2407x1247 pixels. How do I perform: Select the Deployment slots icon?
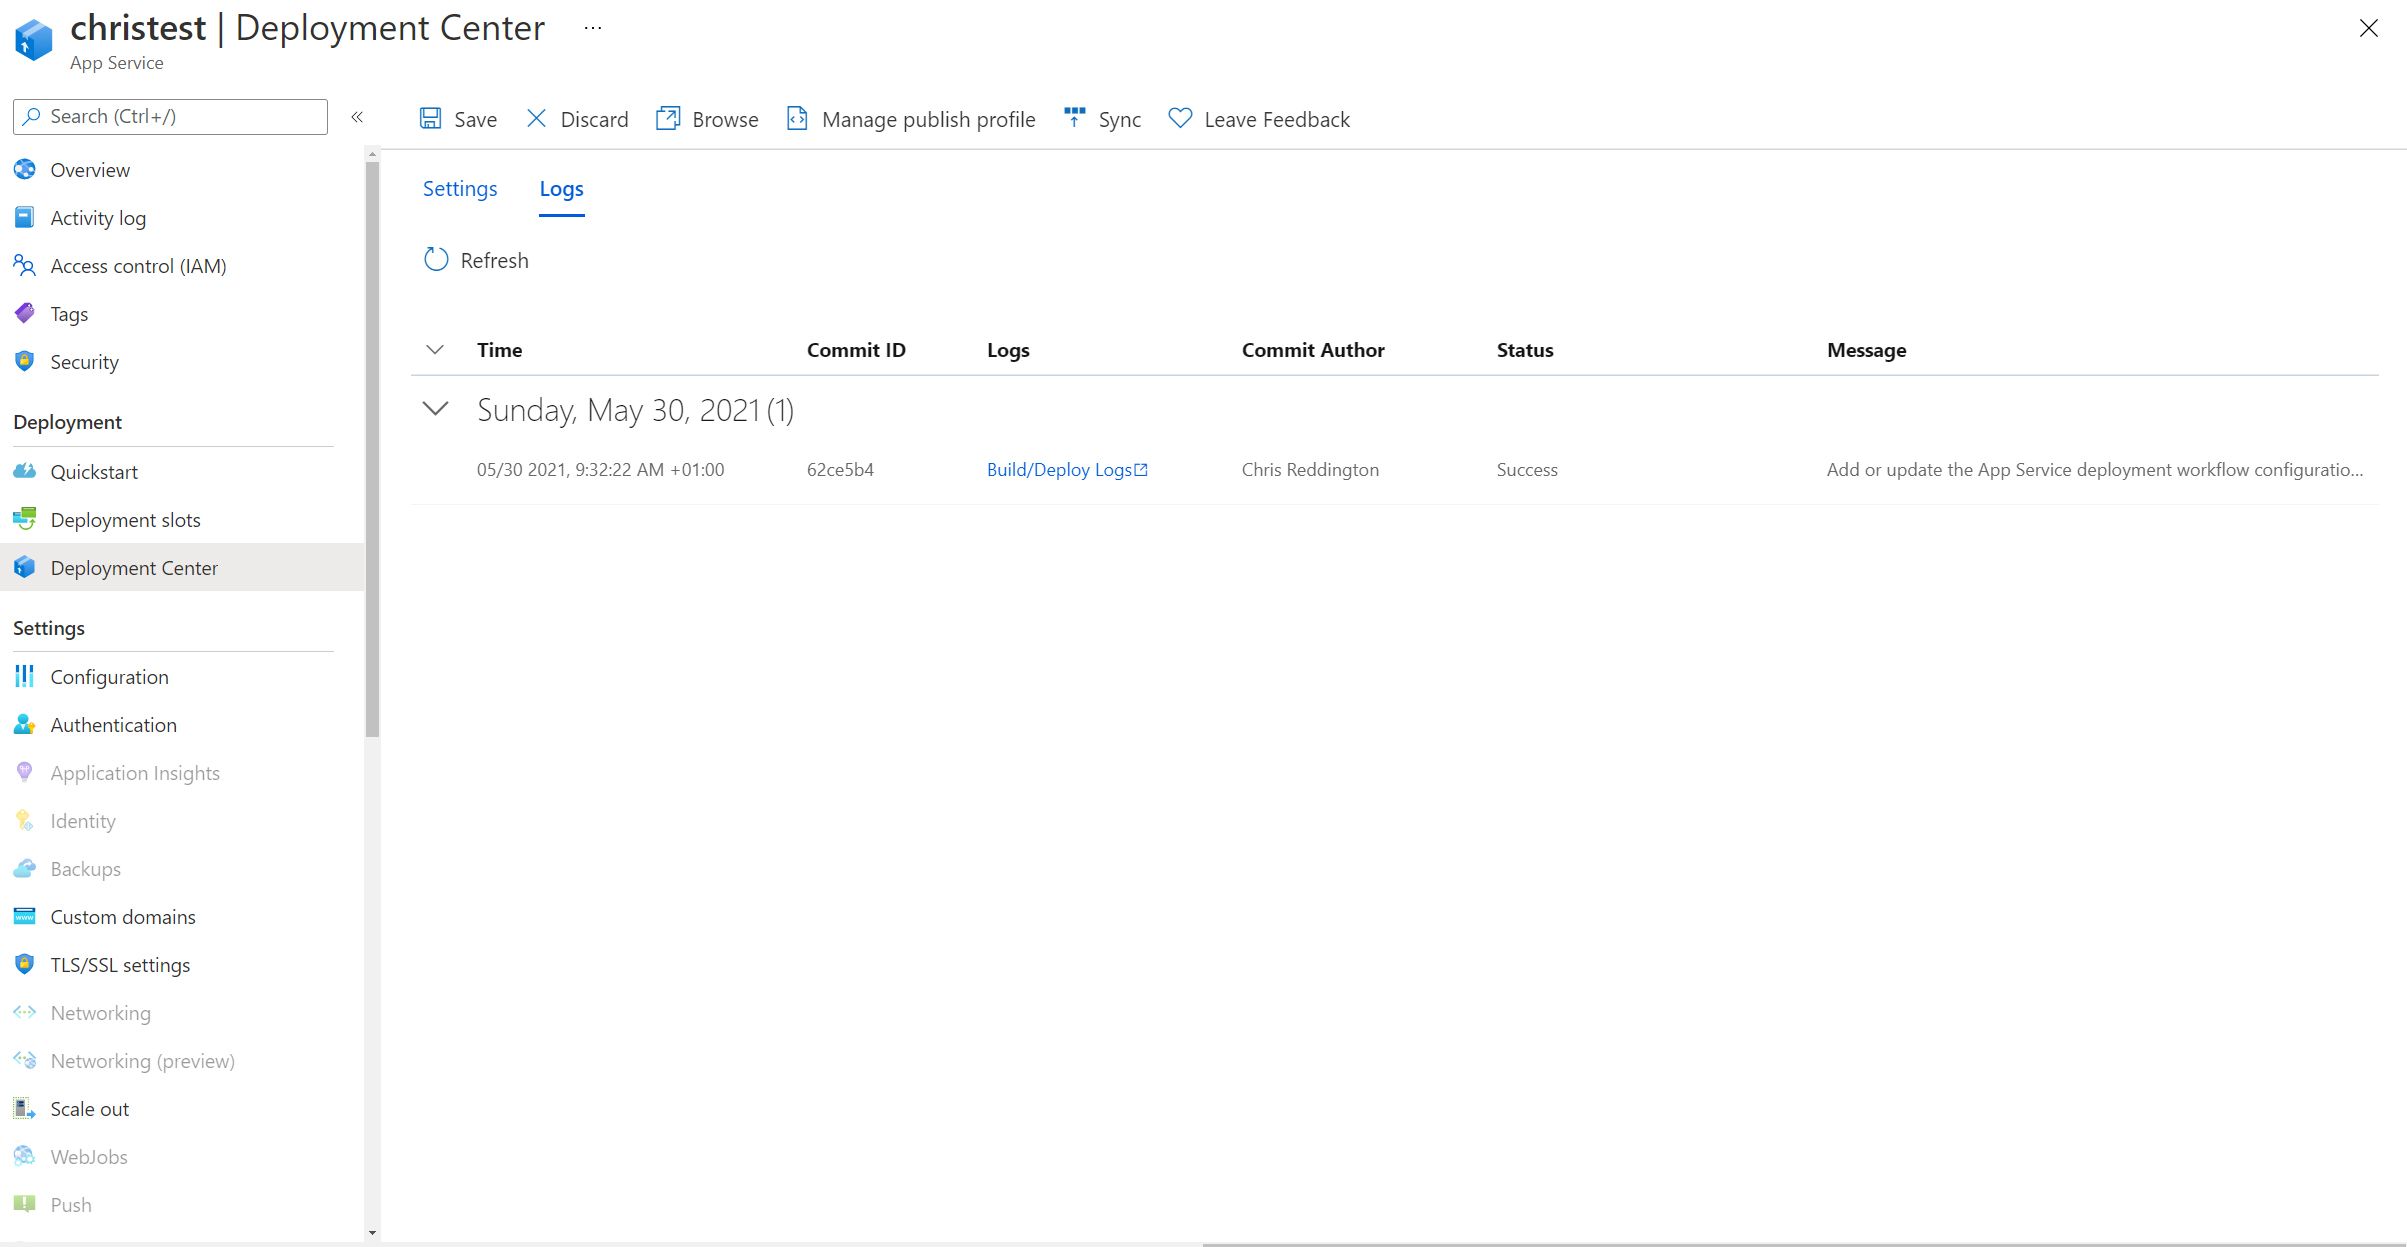[x=24, y=519]
